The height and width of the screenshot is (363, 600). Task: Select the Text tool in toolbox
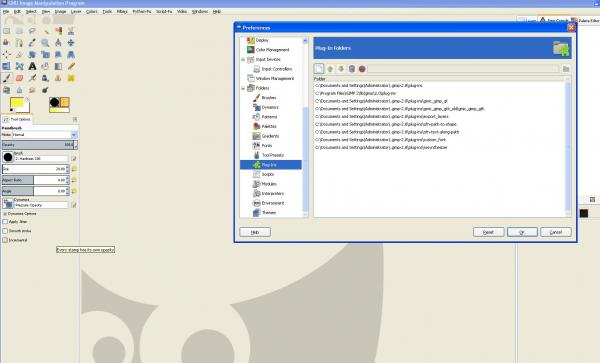point(33,66)
